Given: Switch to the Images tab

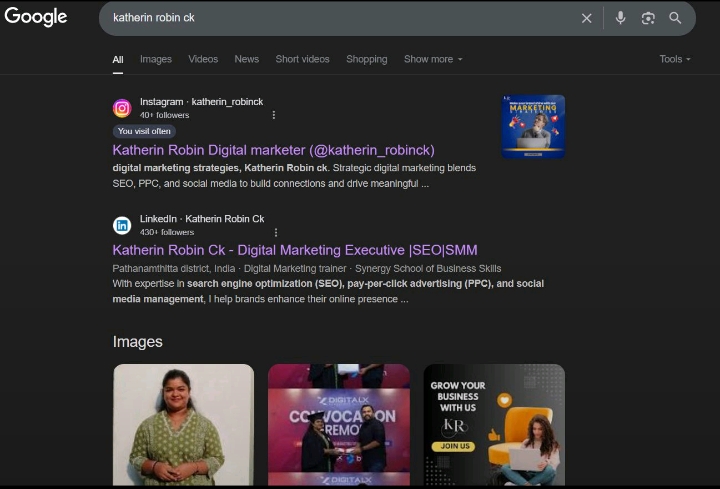Looking at the screenshot, I should click(x=155, y=59).
